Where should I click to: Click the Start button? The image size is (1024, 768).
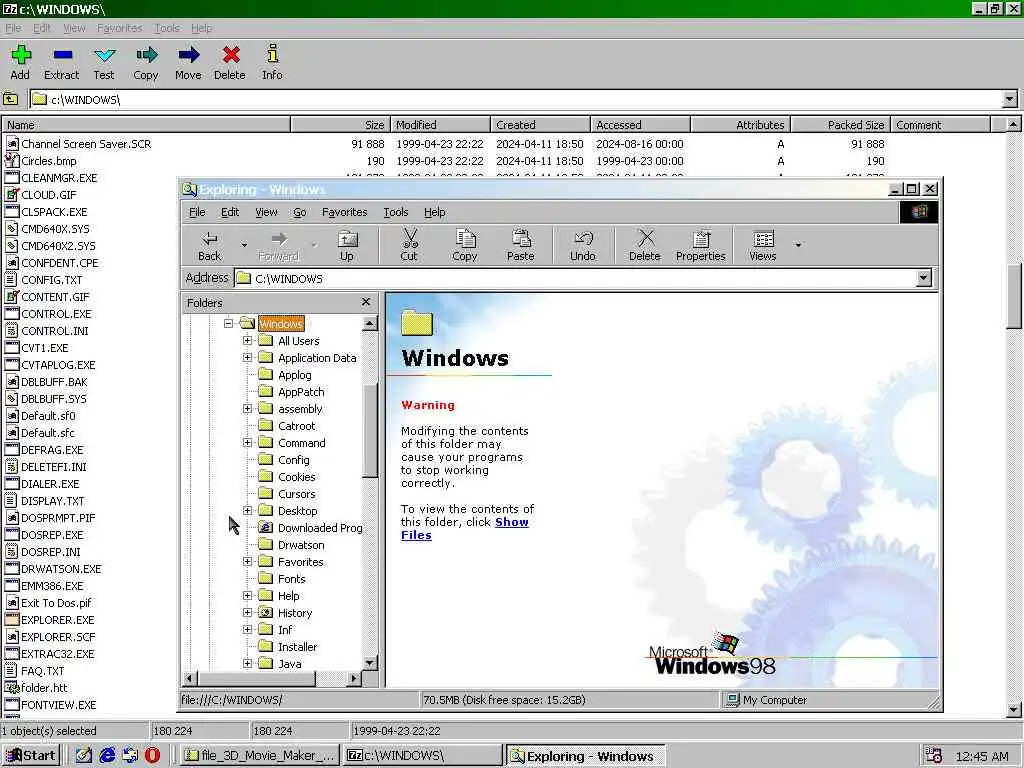tap(31, 756)
